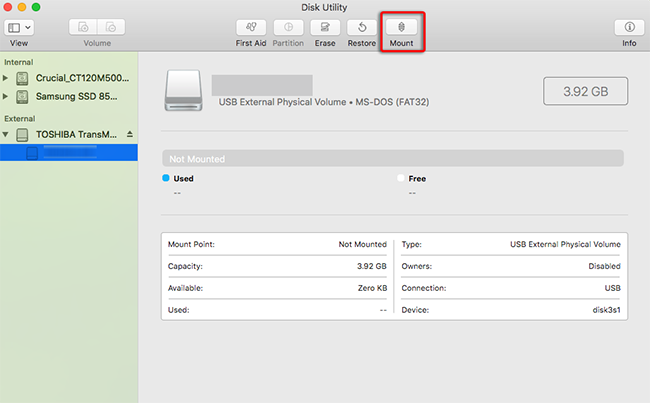Click the Partition toolbar button
650x403 pixels.
[288, 27]
